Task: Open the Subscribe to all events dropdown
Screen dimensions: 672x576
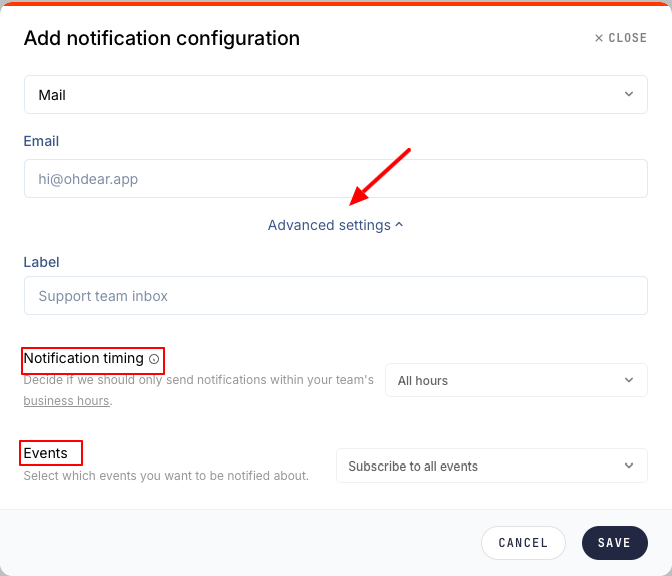Action: (491, 466)
